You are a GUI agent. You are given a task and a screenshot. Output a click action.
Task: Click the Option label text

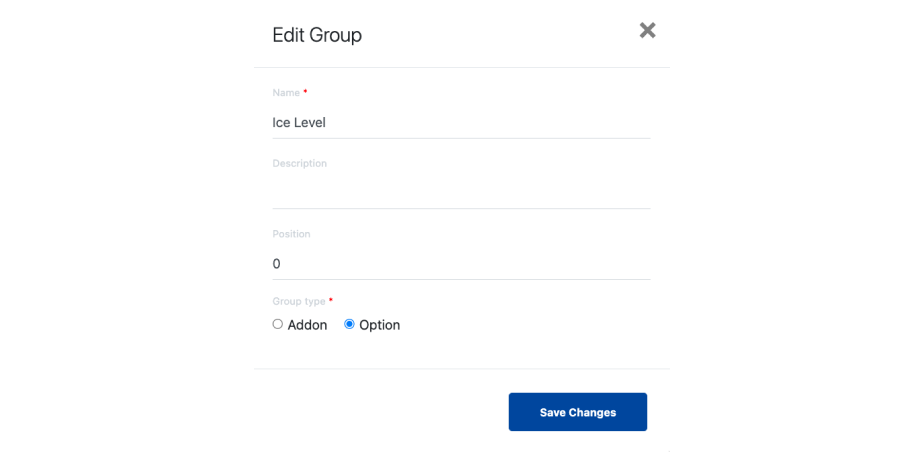coord(380,325)
